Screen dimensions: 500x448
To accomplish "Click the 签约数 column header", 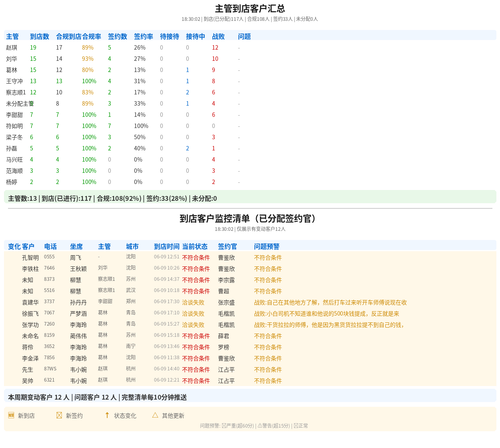I will [x=117, y=36].
